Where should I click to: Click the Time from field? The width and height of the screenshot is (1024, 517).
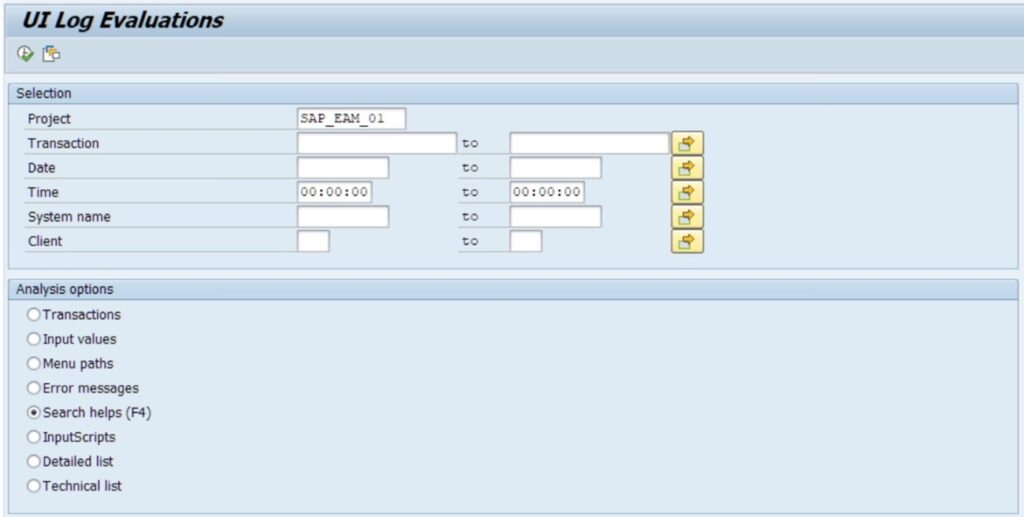tap(334, 192)
